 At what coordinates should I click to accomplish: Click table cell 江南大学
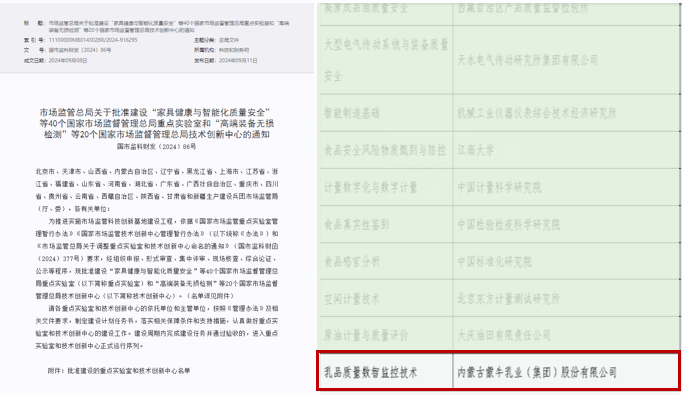click(x=566, y=151)
